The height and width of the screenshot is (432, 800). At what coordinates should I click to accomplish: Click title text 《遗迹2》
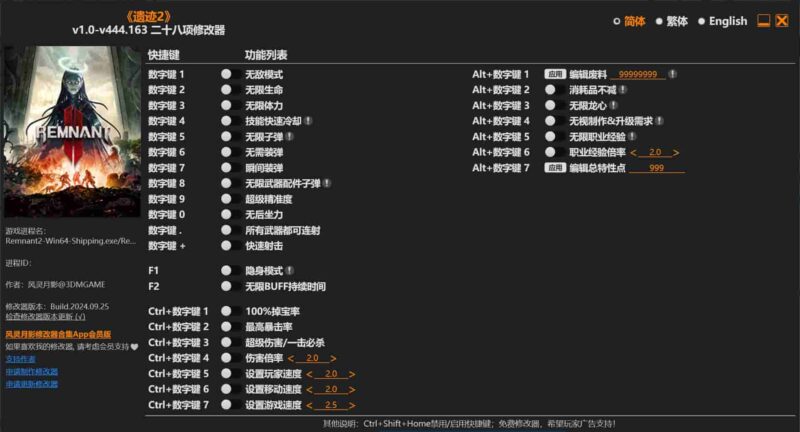click(148, 16)
